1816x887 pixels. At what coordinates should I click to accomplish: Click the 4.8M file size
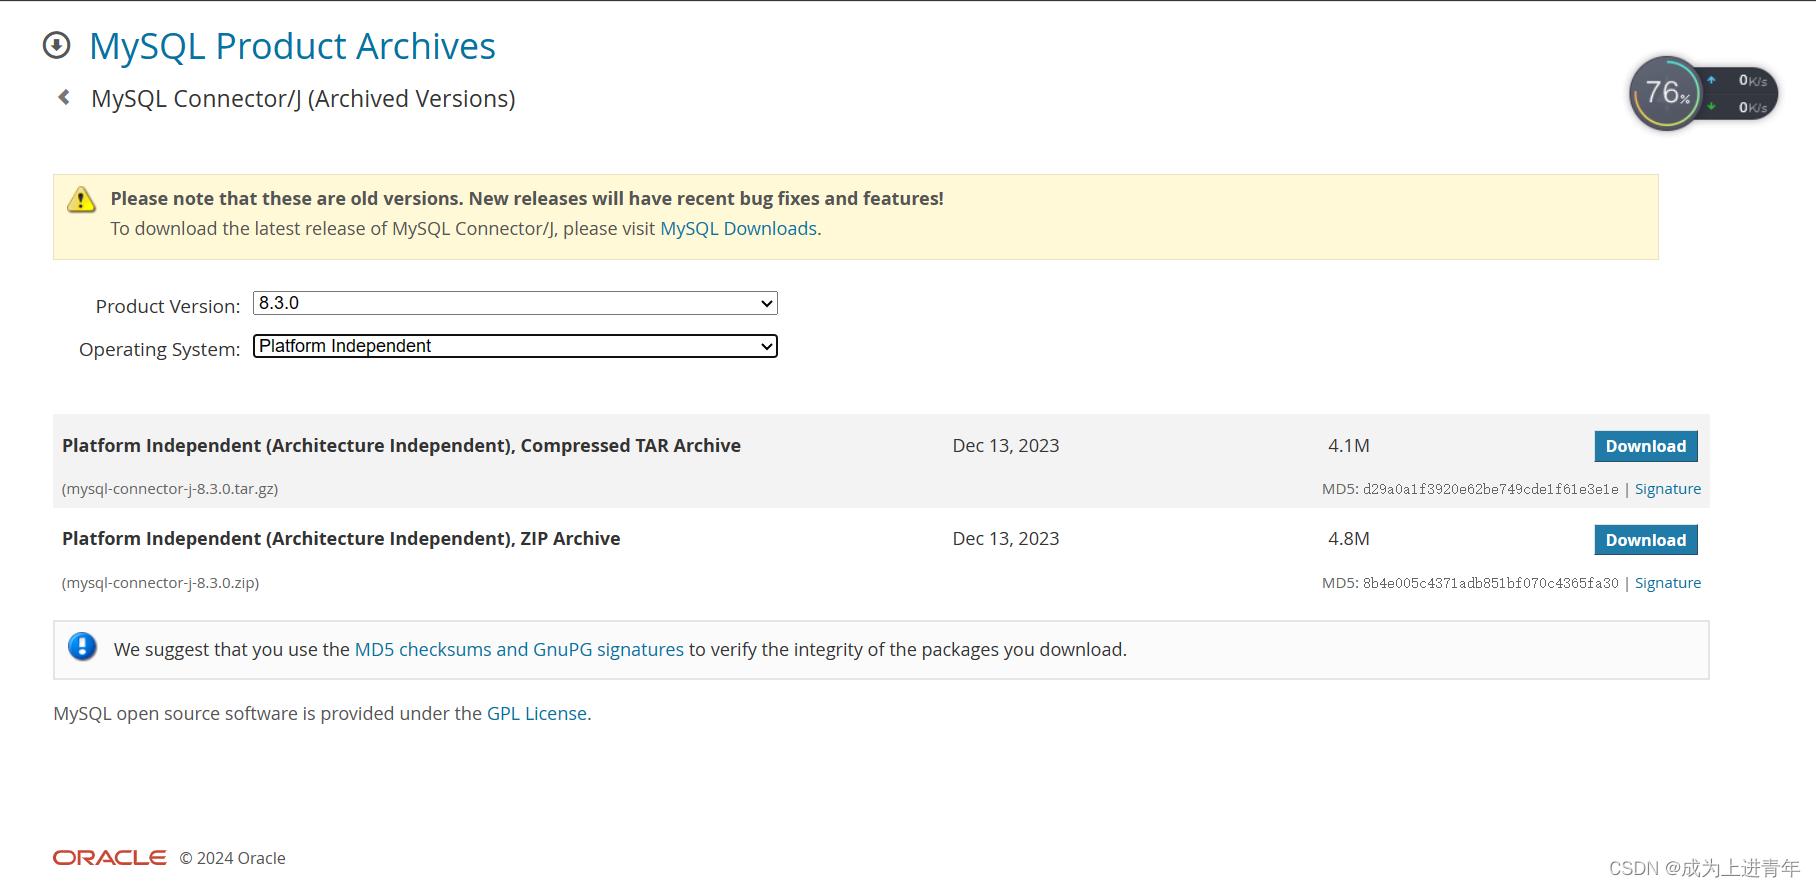1348,539
